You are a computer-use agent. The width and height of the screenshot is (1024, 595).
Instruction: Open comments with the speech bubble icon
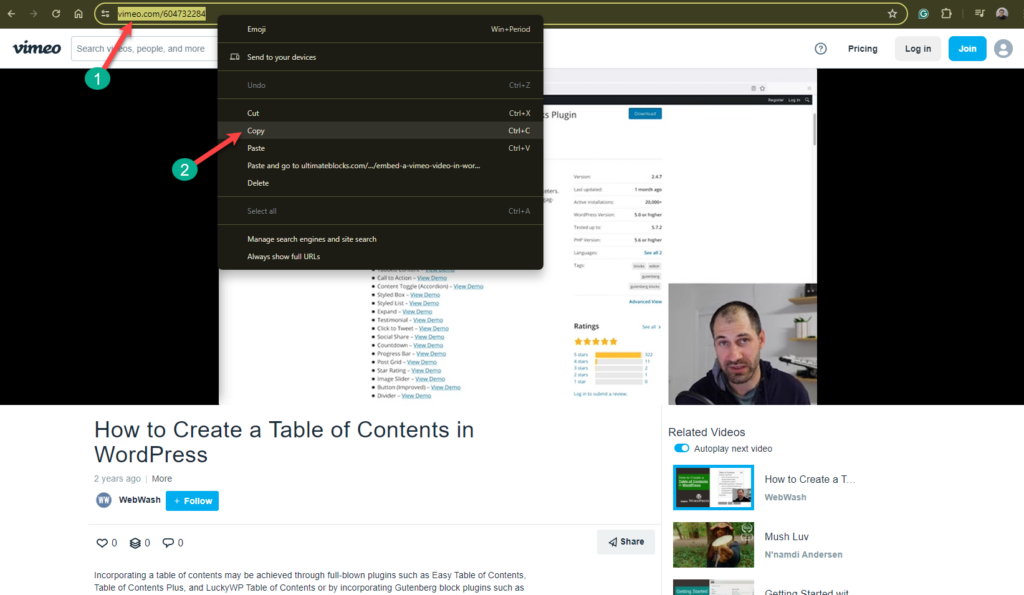click(168, 543)
